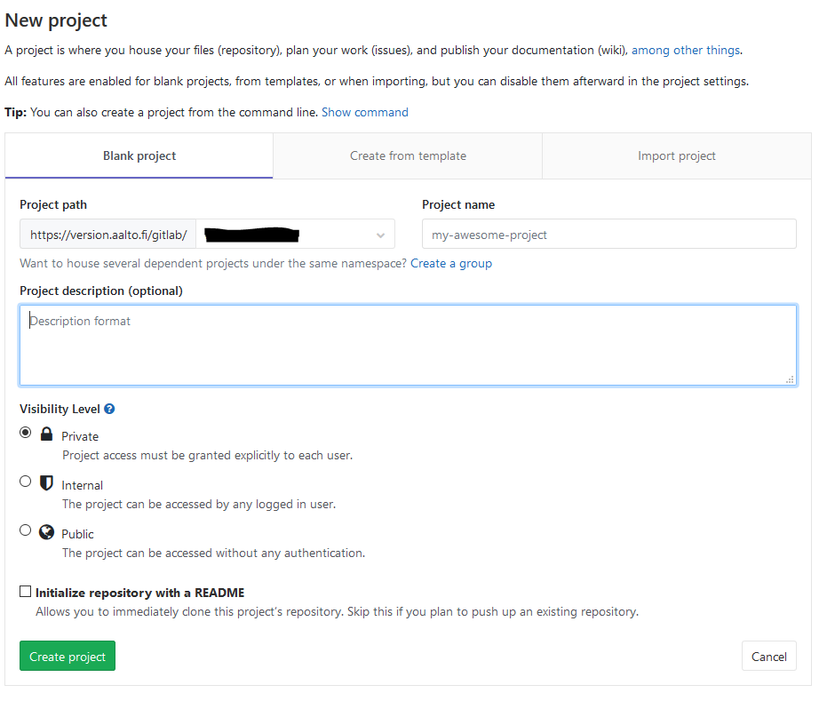
Task: Click the Visibility Level help question-mark icon
Action: [x=110, y=409]
